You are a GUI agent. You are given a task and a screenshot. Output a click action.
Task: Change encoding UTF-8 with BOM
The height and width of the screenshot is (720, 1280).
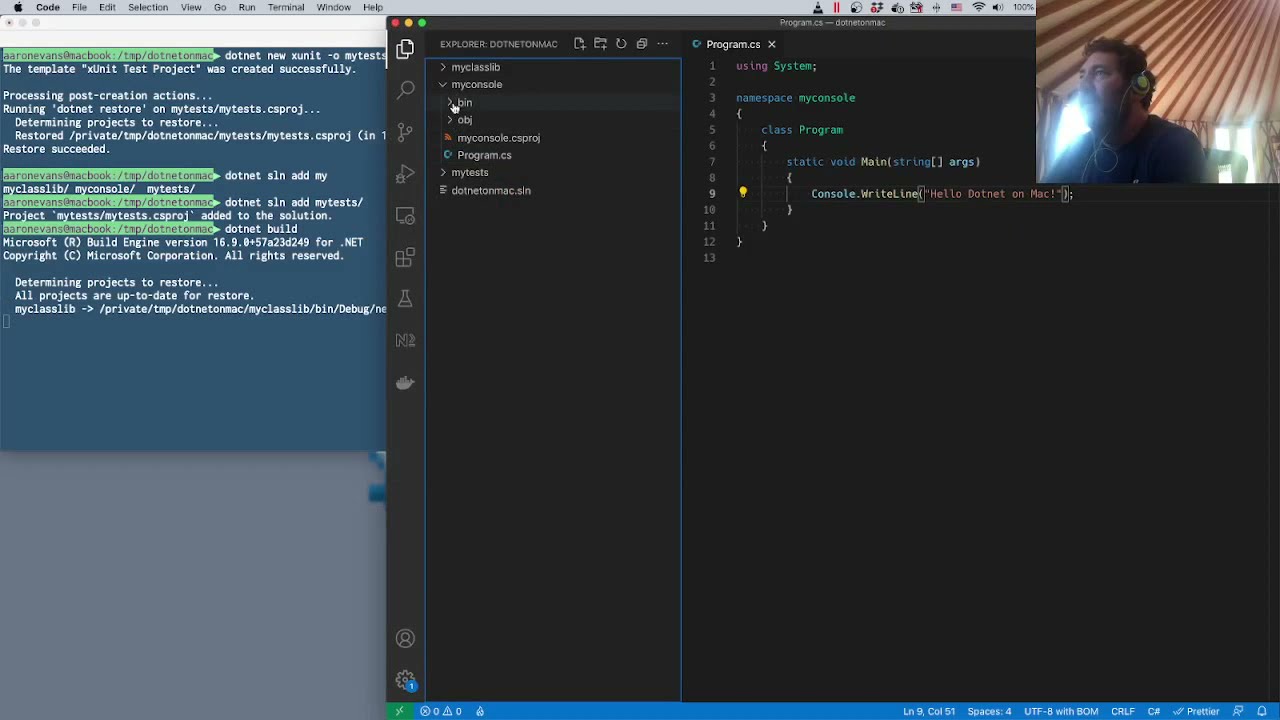(x=1061, y=711)
